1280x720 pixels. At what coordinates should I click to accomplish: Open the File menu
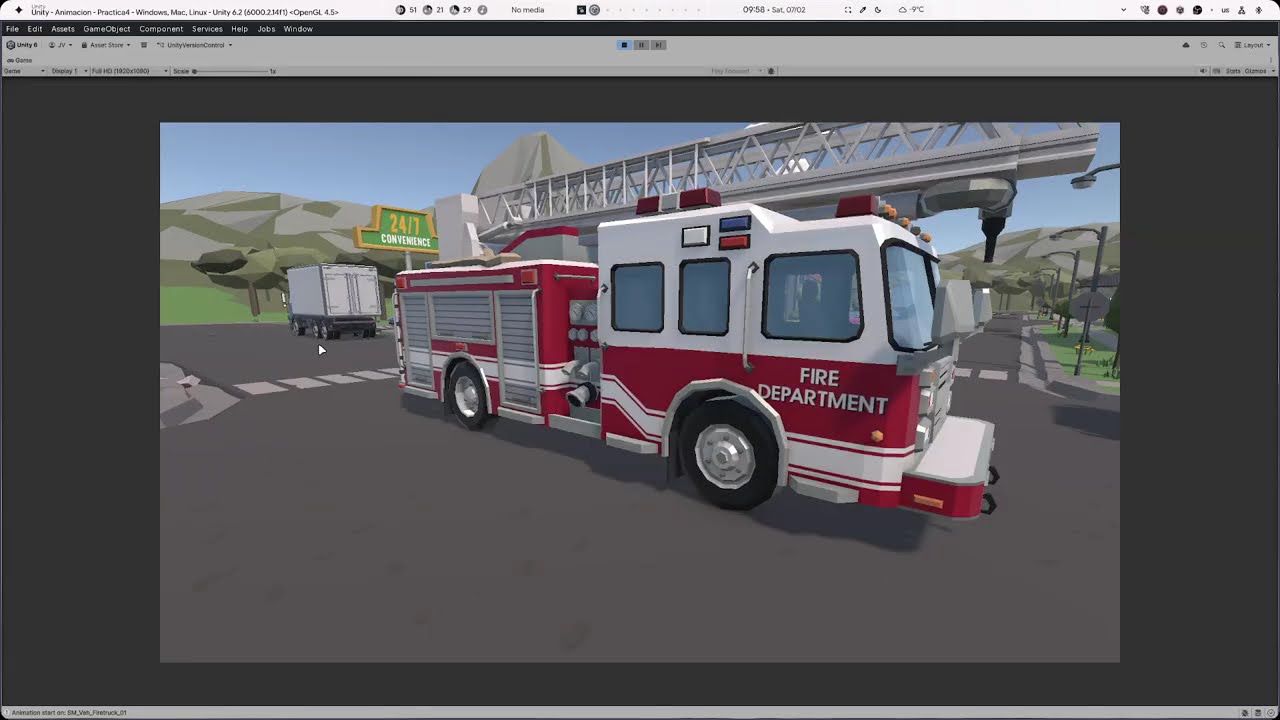pyautogui.click(x=12, y=29)
